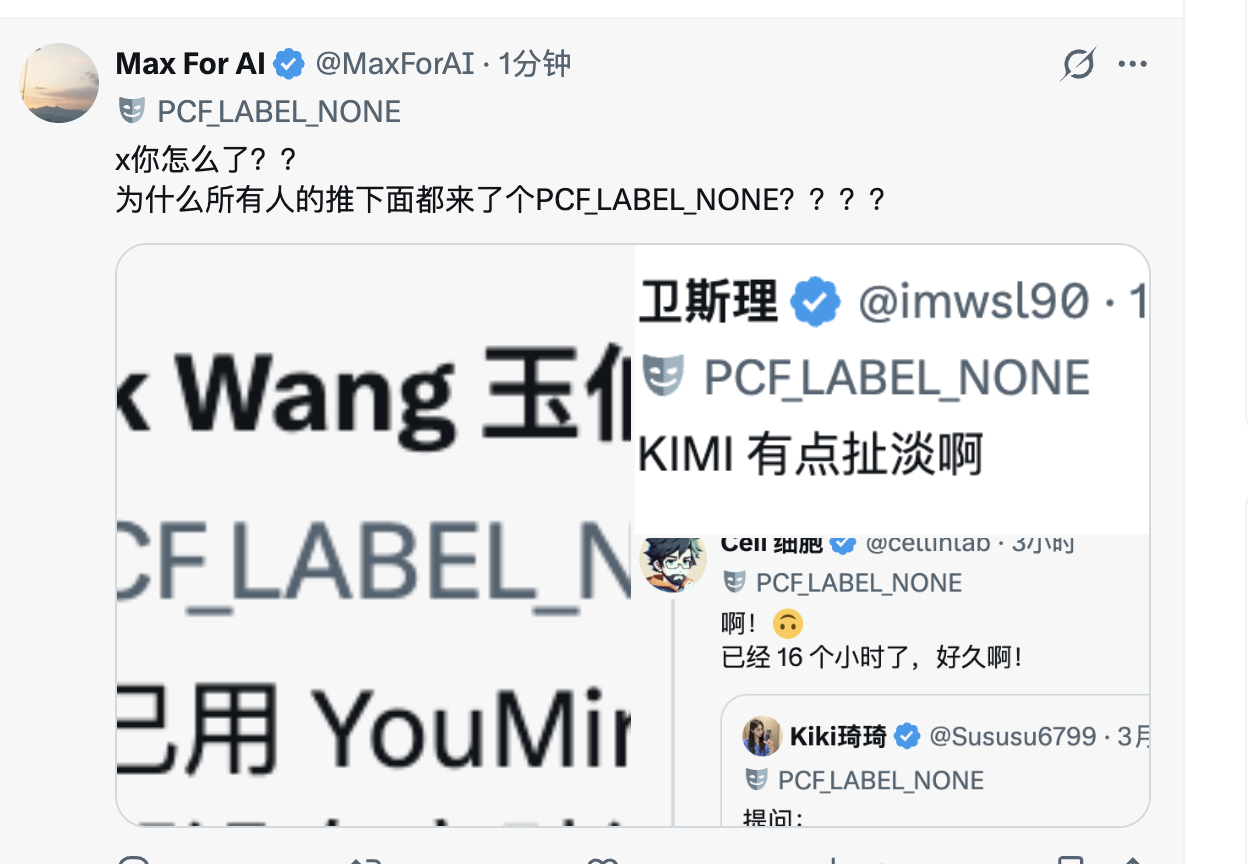
Task: Open the @MaxForAI handle link
Action: point(395,64)
